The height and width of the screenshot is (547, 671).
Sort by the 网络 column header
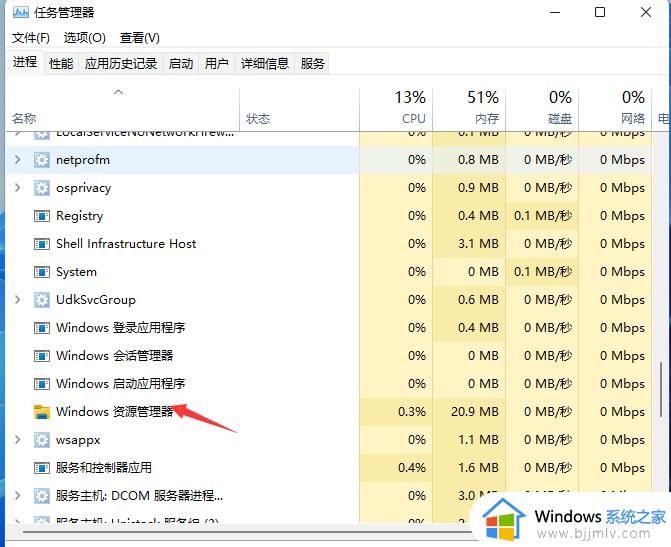(x=615, y=110)
